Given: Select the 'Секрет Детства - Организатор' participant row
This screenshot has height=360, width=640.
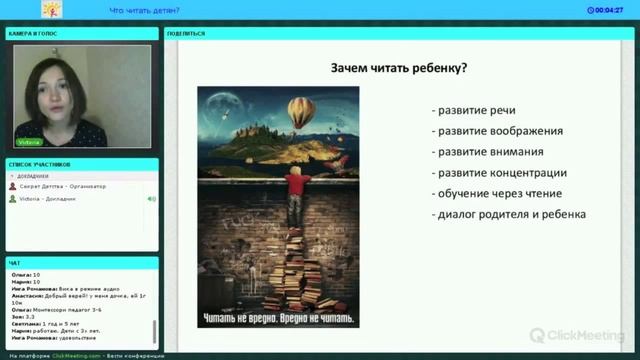Looking at the screenshot, I should (x=82, y=187).
